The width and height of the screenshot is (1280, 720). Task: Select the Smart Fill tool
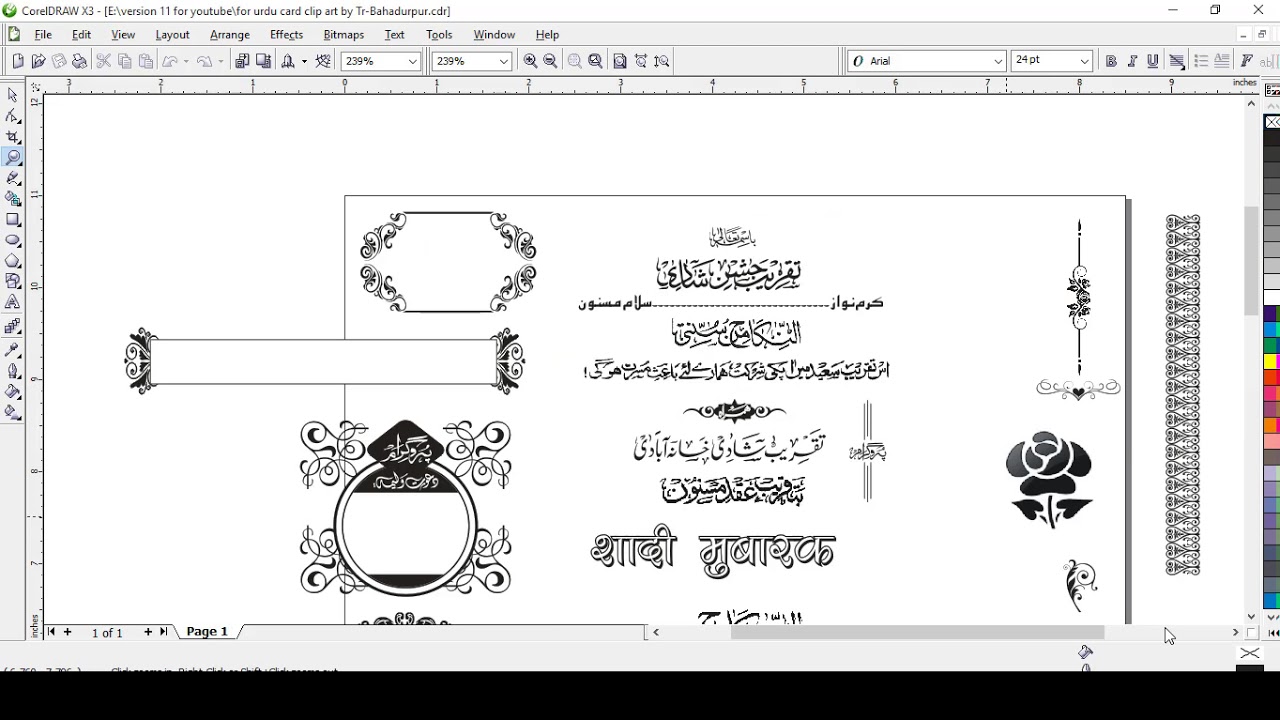(x=13, y=199)
